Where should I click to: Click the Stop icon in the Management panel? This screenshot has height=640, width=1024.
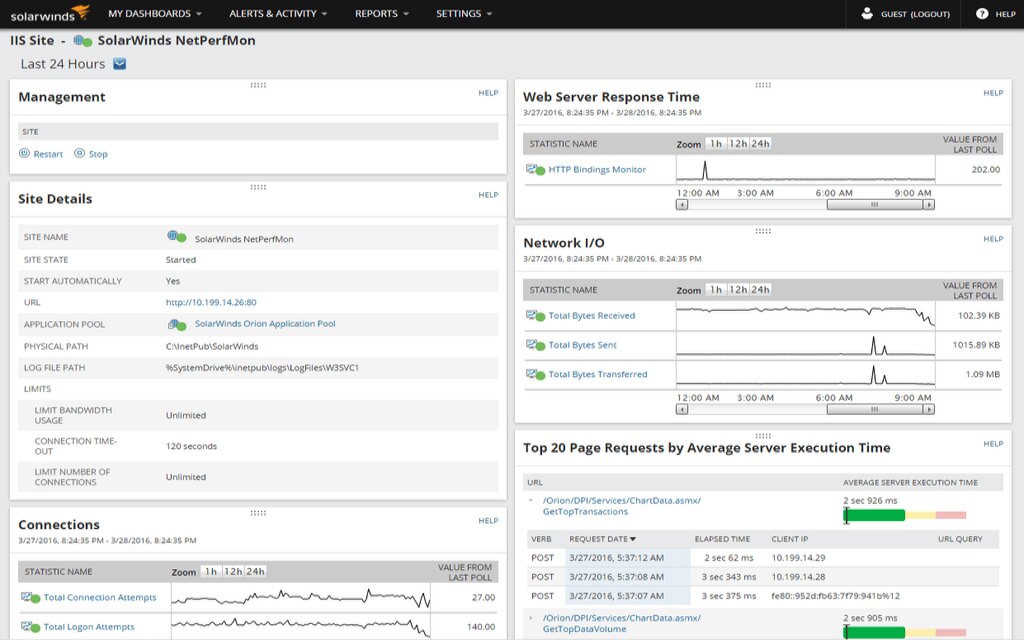click(80, 153)
